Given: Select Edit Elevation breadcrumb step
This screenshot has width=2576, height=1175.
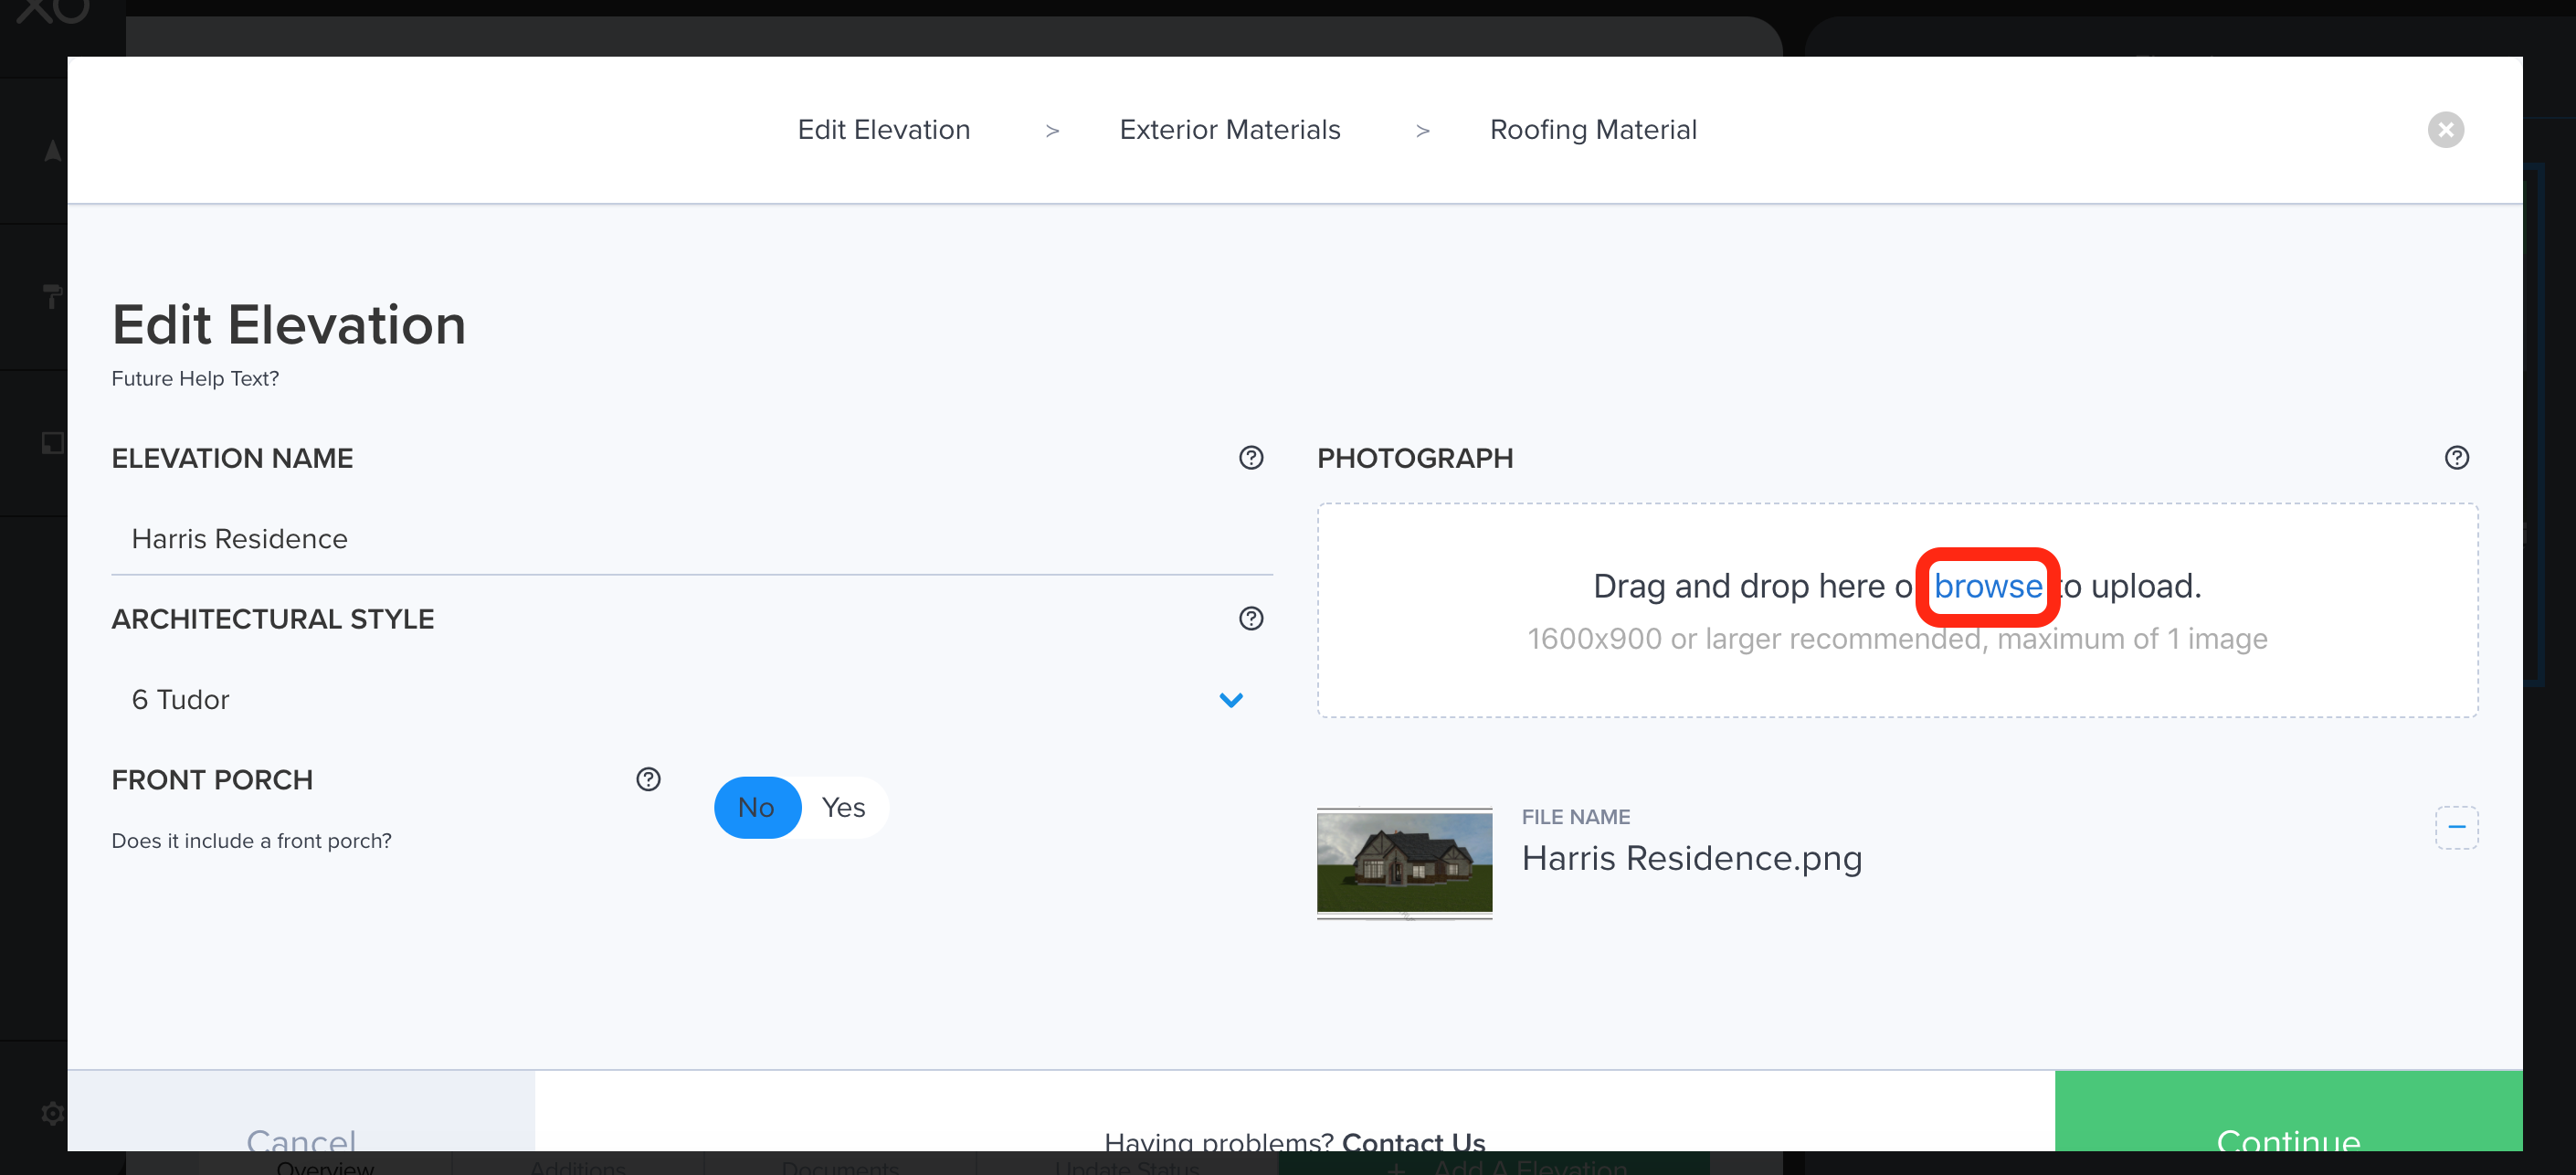Looking at the screenshot, I should pos(883,130).
